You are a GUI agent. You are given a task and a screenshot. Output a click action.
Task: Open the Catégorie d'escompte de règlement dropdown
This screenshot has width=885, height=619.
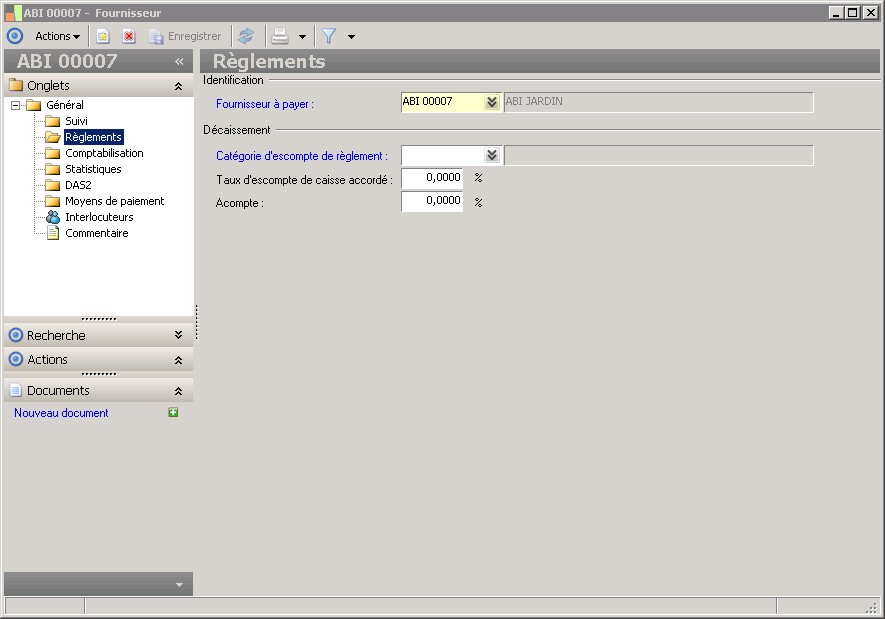coord(491,156)
